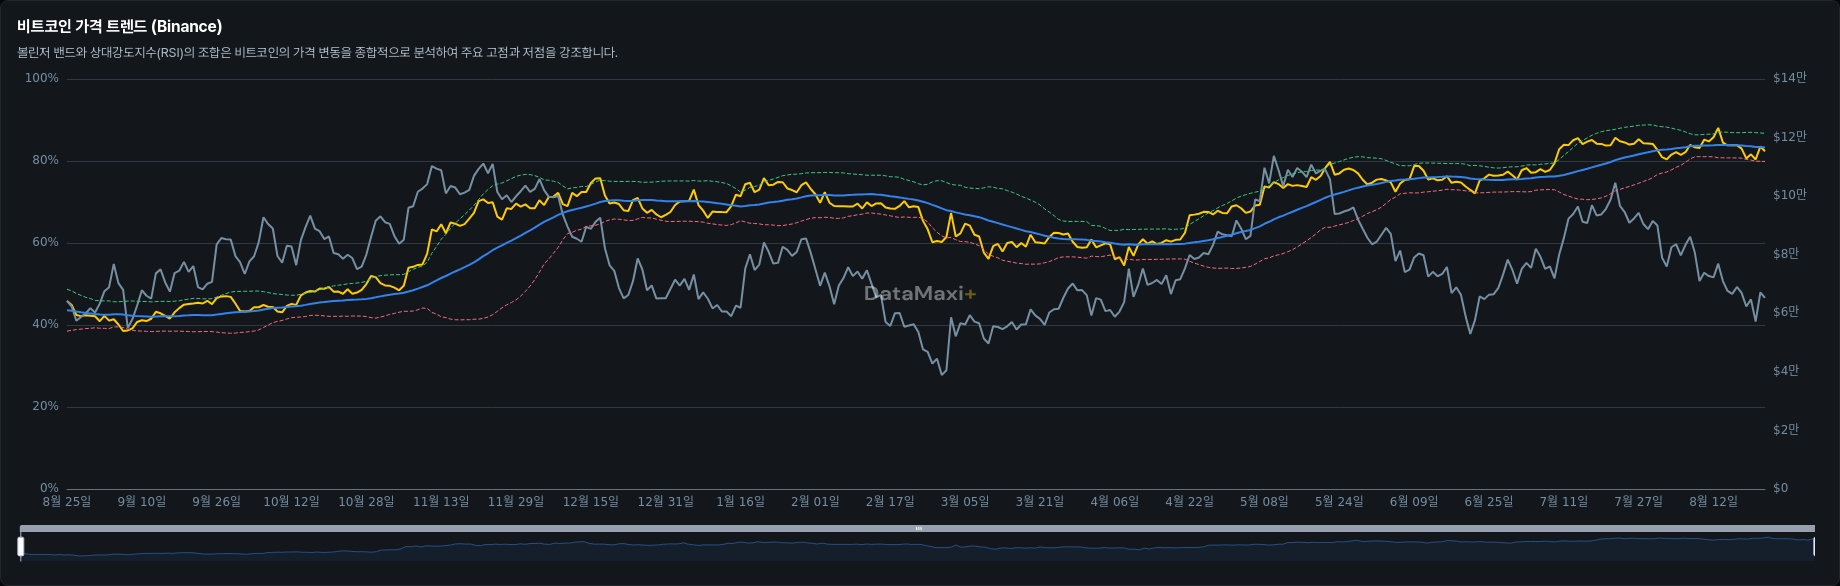This screenshot has height=586, width=1840.
Task: Click the '2월 17일' date label
Action: [890, 502]
